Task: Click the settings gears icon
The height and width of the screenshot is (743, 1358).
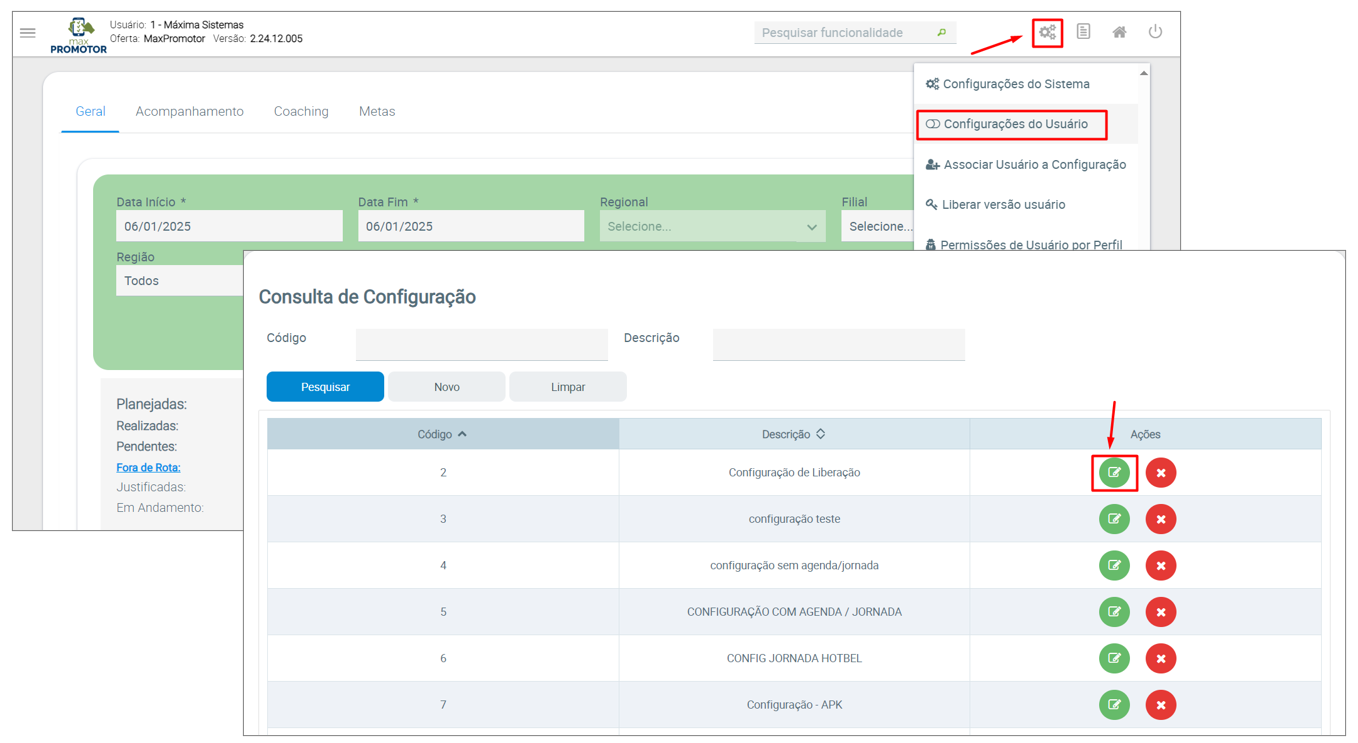Action: pos(1047,33)
